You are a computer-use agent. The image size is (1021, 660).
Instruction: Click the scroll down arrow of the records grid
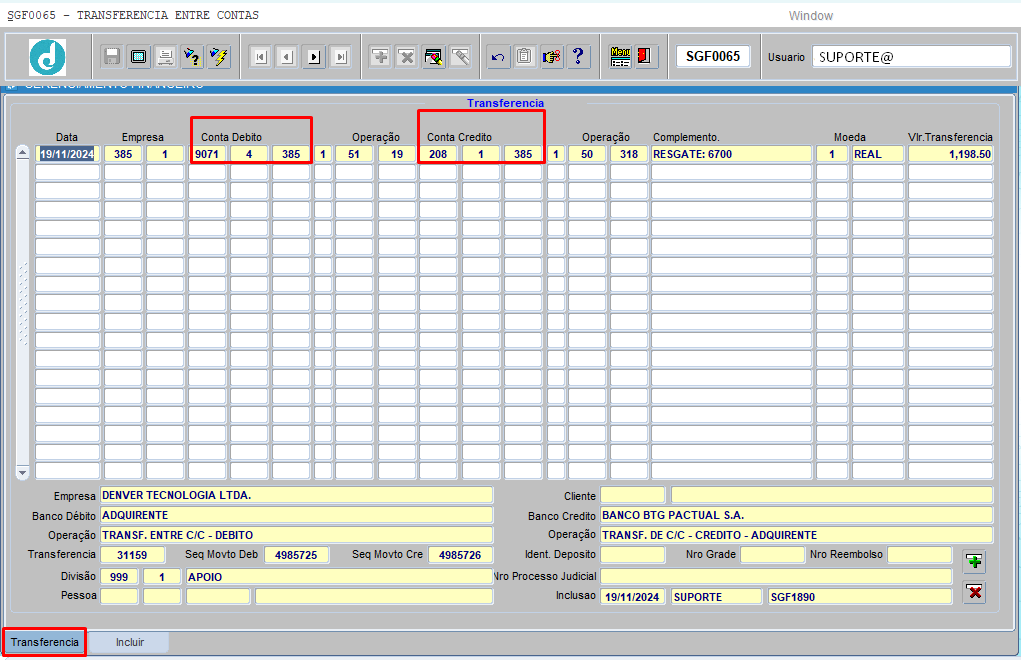coord(23,471)
